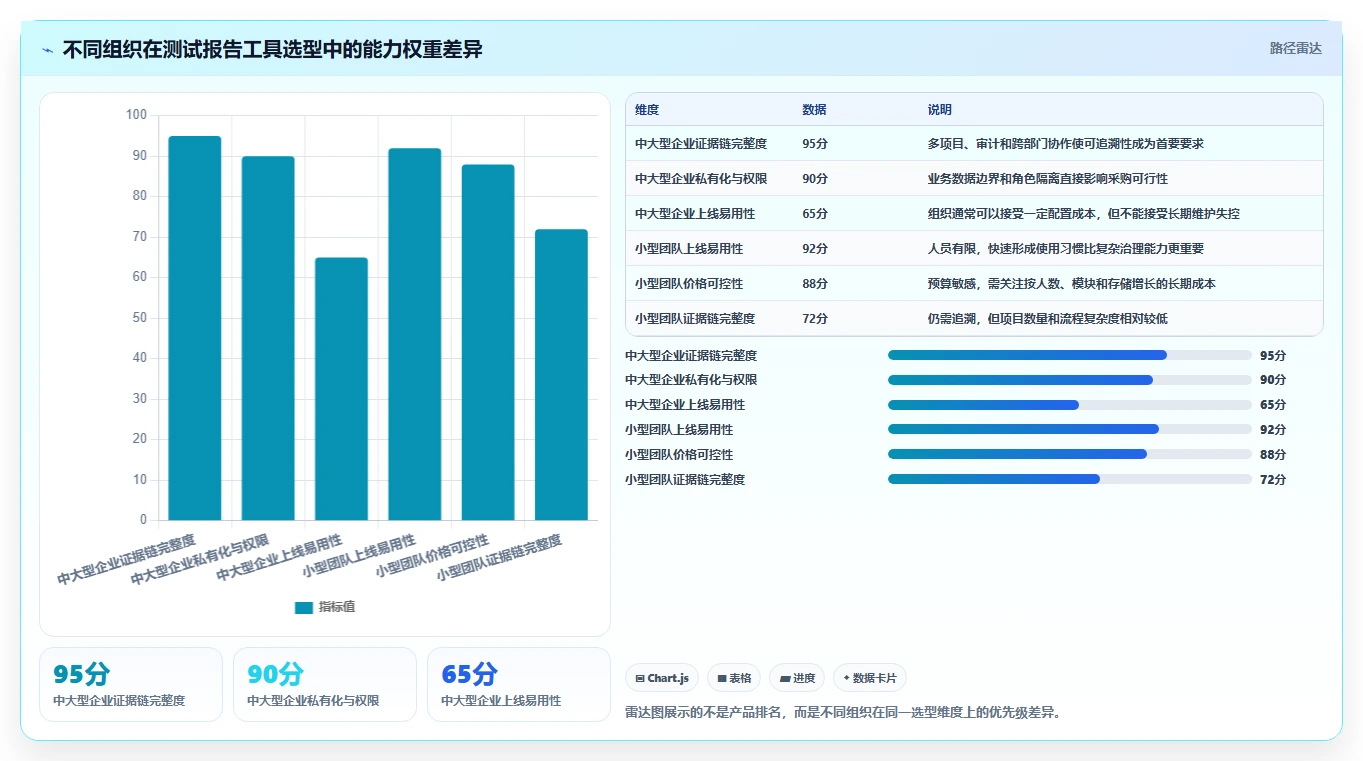Click the 小型团队上线易用性 chart bar
Image resolution: width=1363 pixels, height=761 pixels.
(x=415, y=334)
